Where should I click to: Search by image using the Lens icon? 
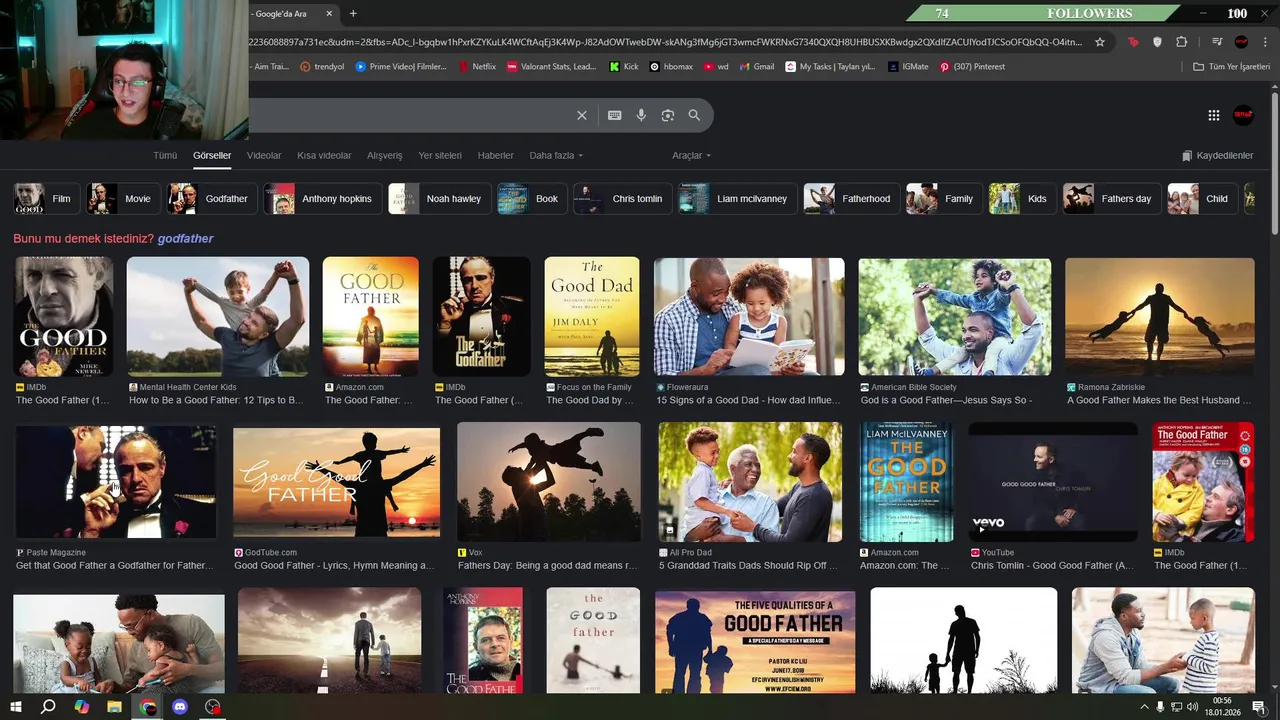pyautogui.click(x=668, y=115)
